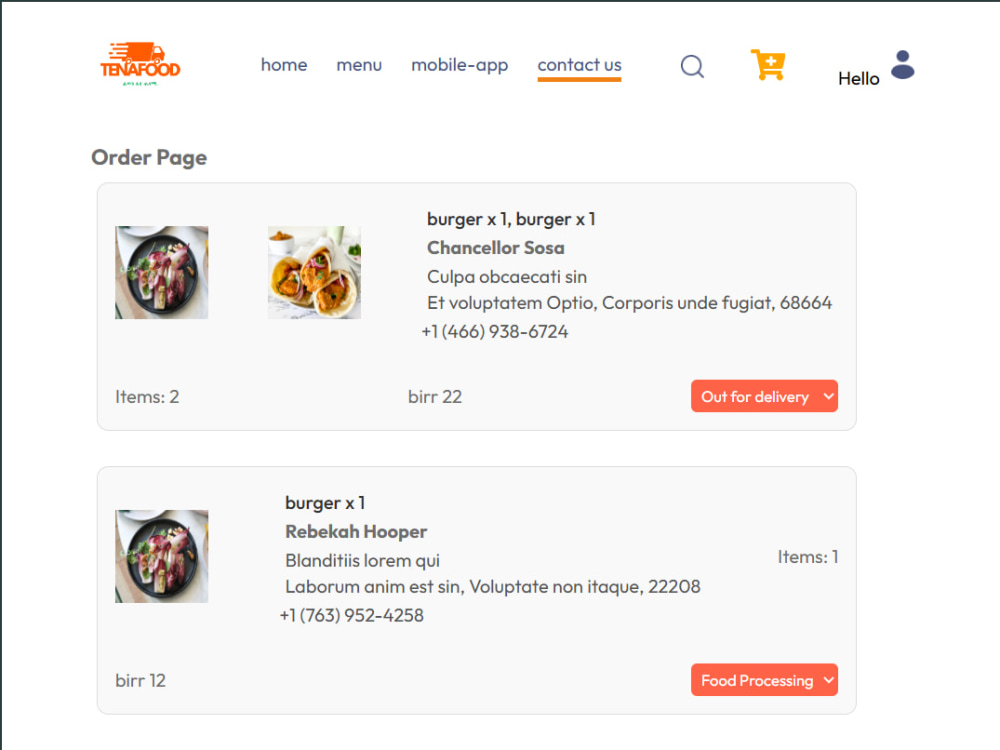
Task: Click the TenaFood truck logo
Action: 140,64
